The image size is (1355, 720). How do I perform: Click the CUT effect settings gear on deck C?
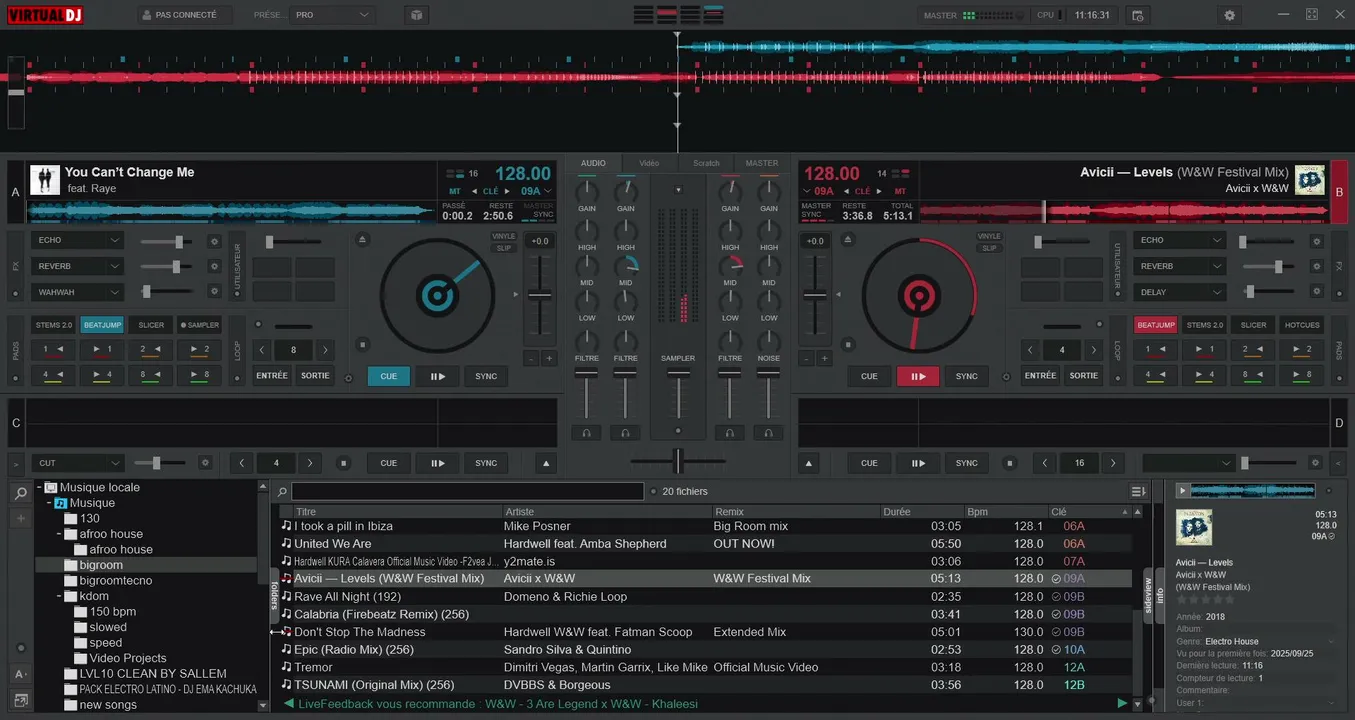(205, 463)
